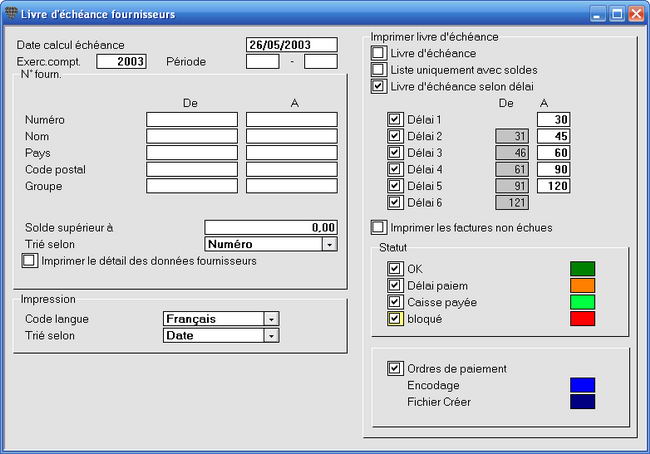Image resolution: width=650 pixels, height=454 pixels.
Task: Click the Numéro De field
Action: click(192, 119)
